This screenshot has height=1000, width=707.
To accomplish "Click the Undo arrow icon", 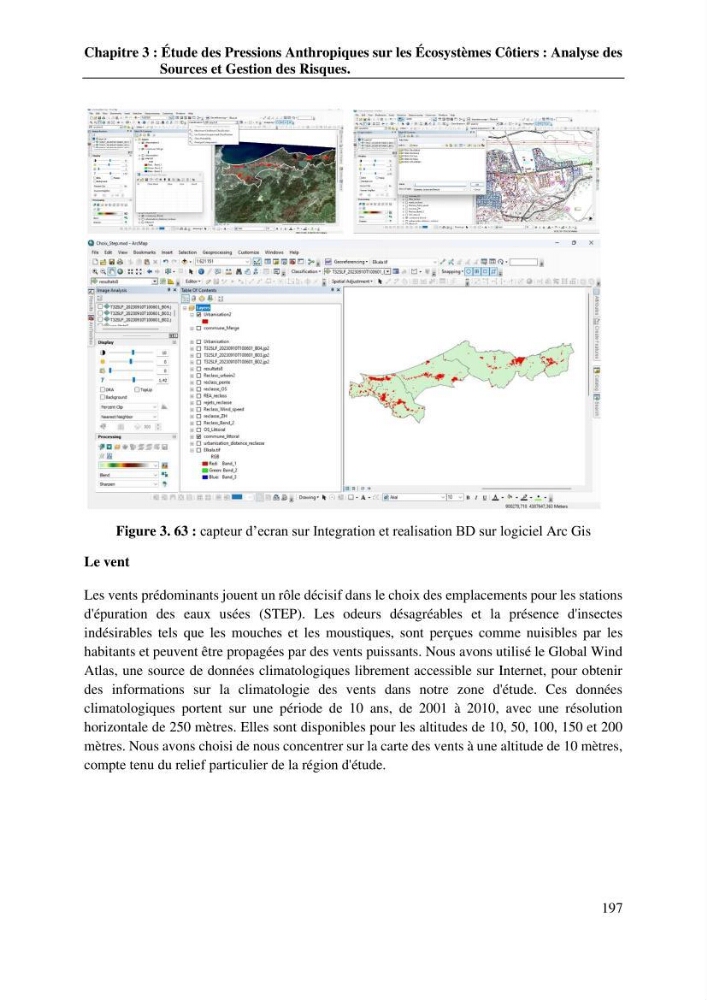I will pos(166,261).
